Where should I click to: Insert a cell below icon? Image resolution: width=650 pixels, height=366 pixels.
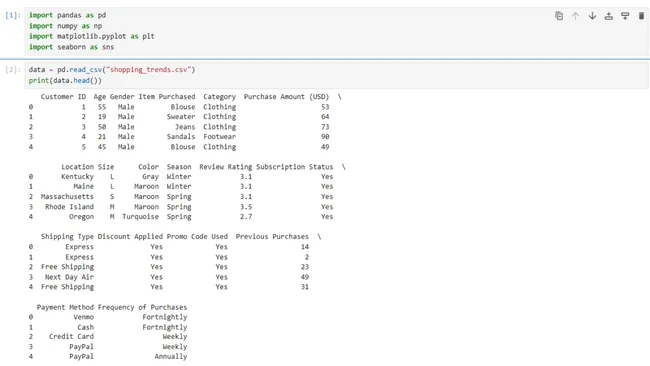pos(625,16)
